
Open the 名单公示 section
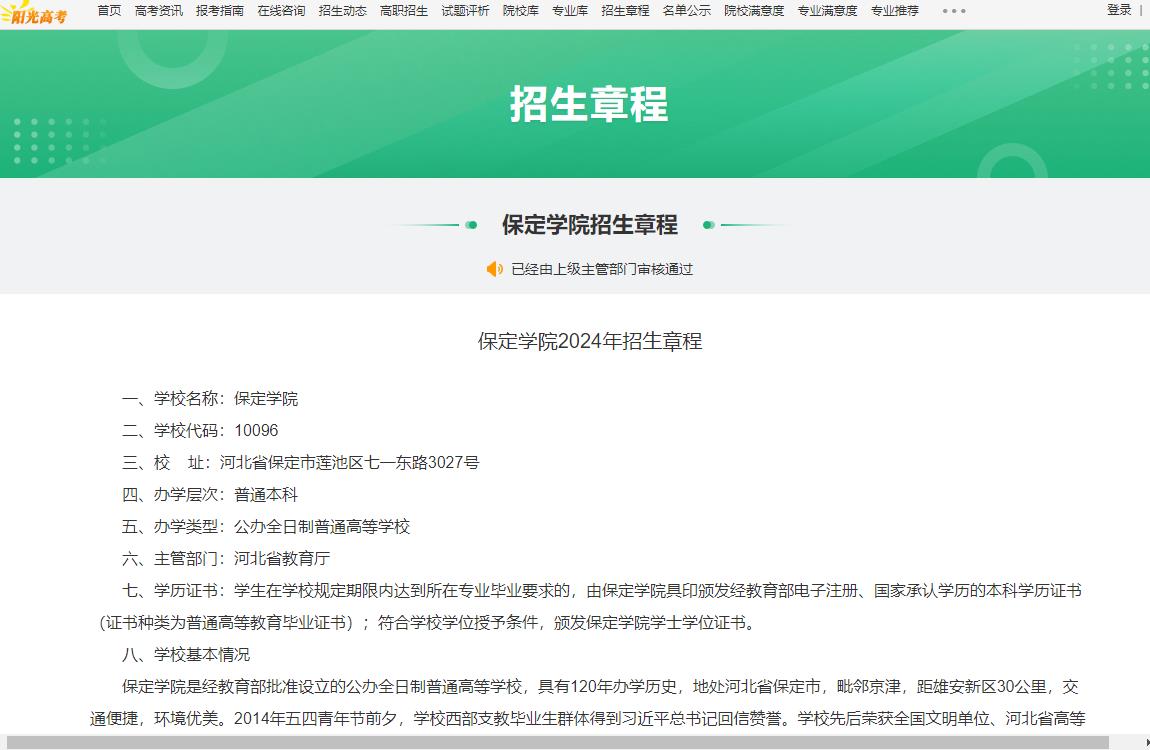(686, 11)
